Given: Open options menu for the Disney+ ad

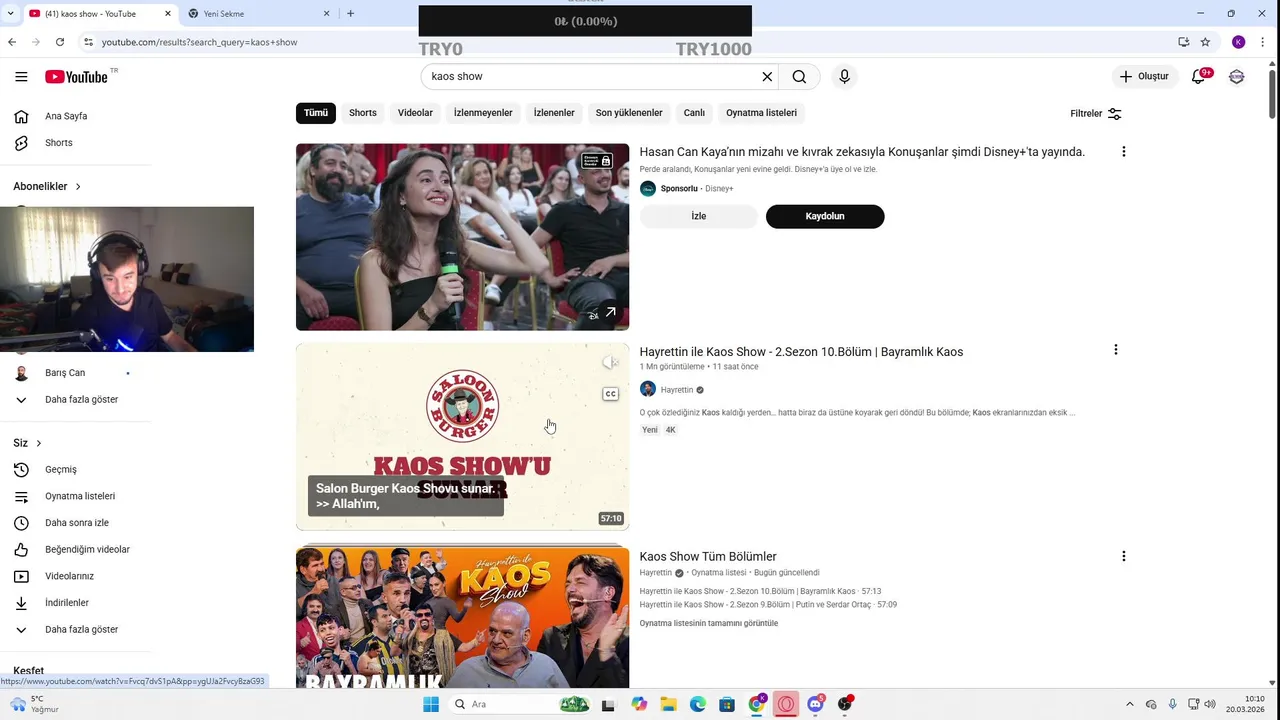Looking at the screenshot, I should (1123, 152).
